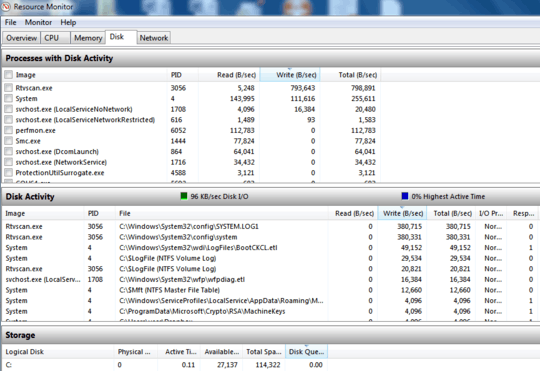
Task: Sort processes by Write (B/sec) column
Action: [x=290, y=75]
